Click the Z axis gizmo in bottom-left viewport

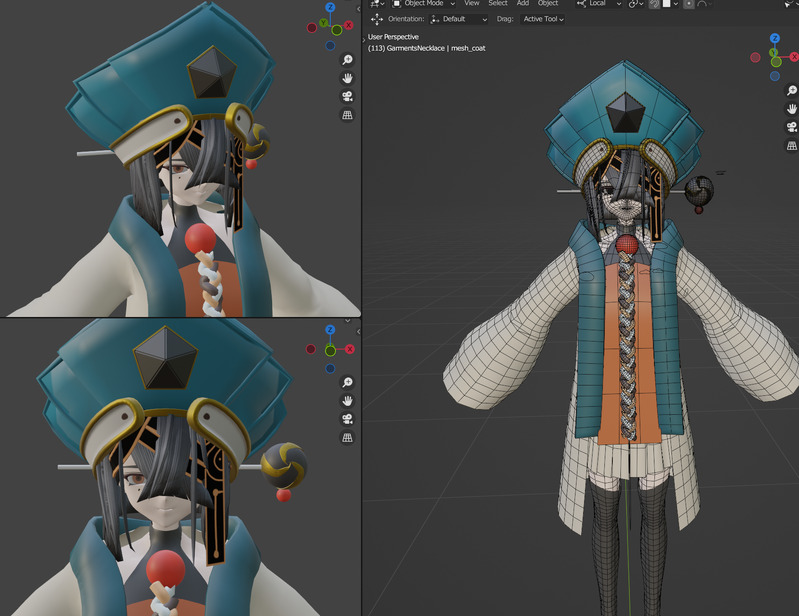click(x=330, y=330)
